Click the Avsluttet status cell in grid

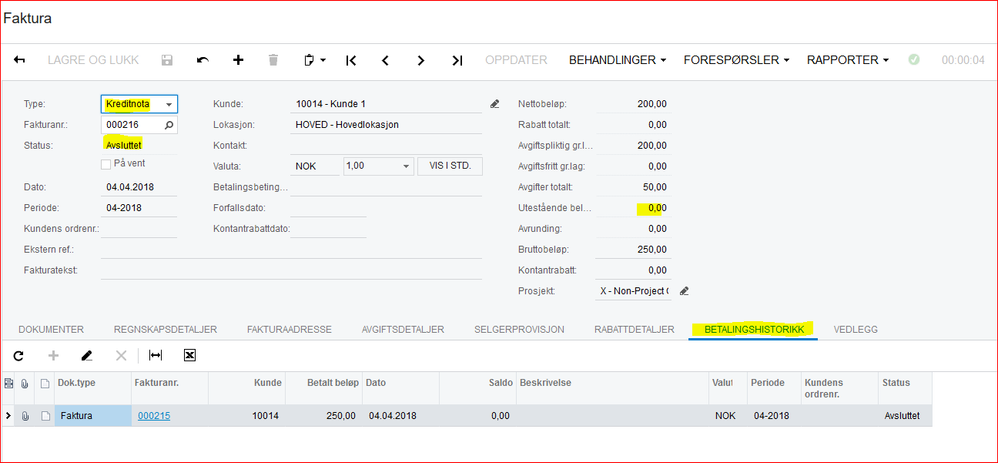(904, 416)
